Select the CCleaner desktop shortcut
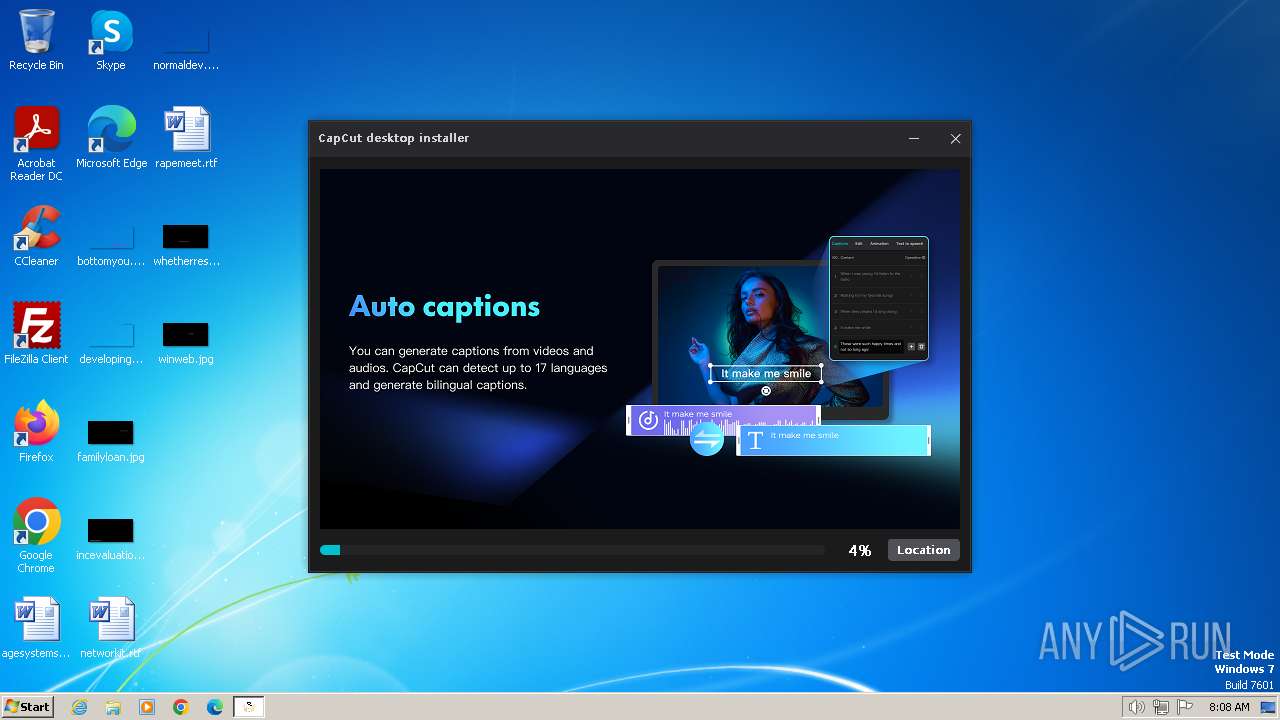The image size is (1280, 720). pos(36,236)
